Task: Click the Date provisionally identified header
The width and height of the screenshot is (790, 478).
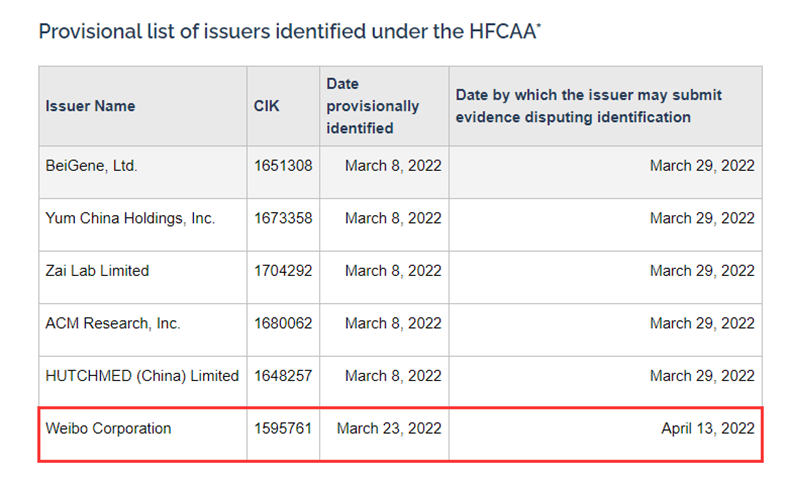Action: [372, 106]
